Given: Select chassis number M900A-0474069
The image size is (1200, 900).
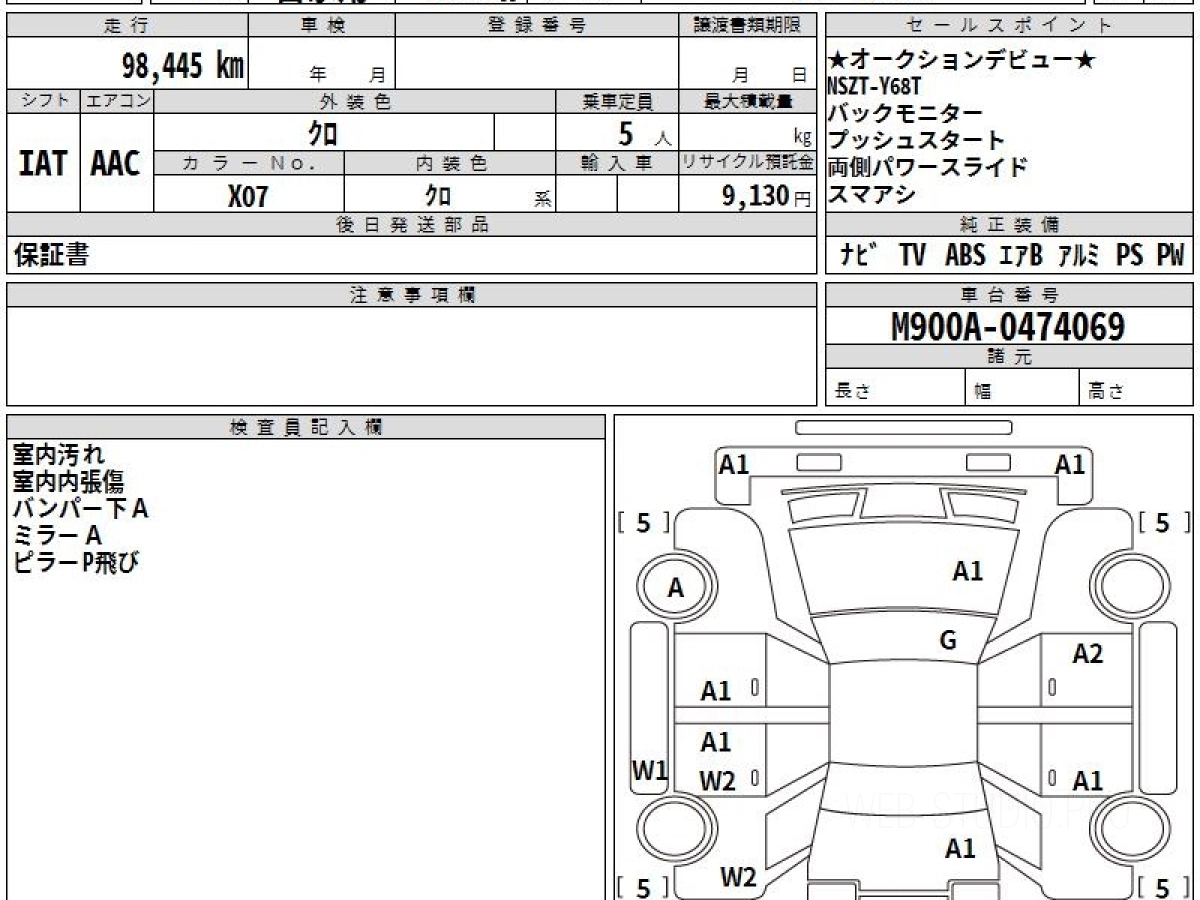Looking at the screenshot, I should coord(1008,326).
